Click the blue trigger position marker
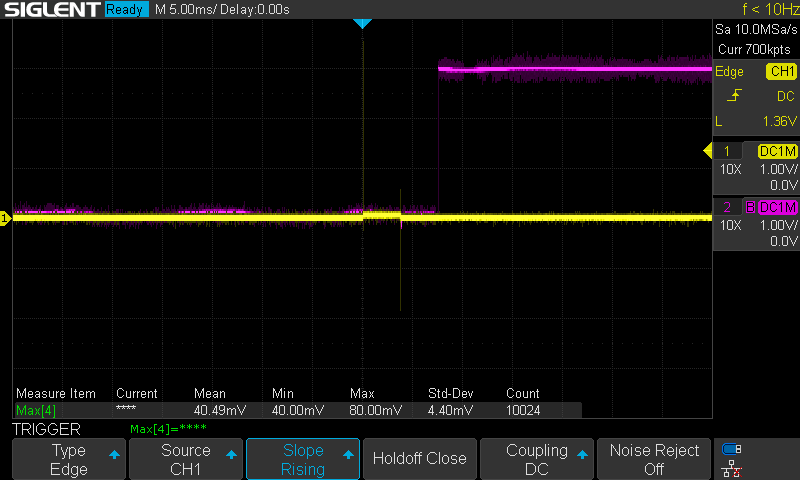 point(362,23)
